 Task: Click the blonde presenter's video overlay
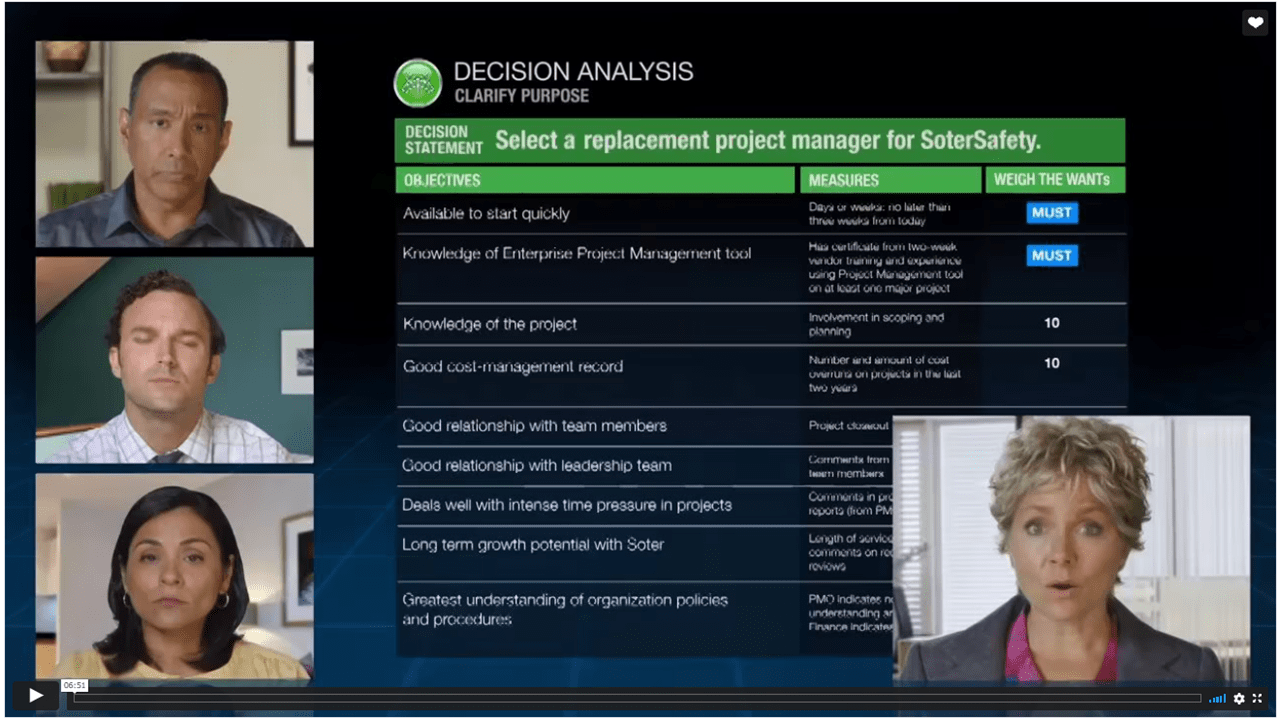click(1071, 549)
